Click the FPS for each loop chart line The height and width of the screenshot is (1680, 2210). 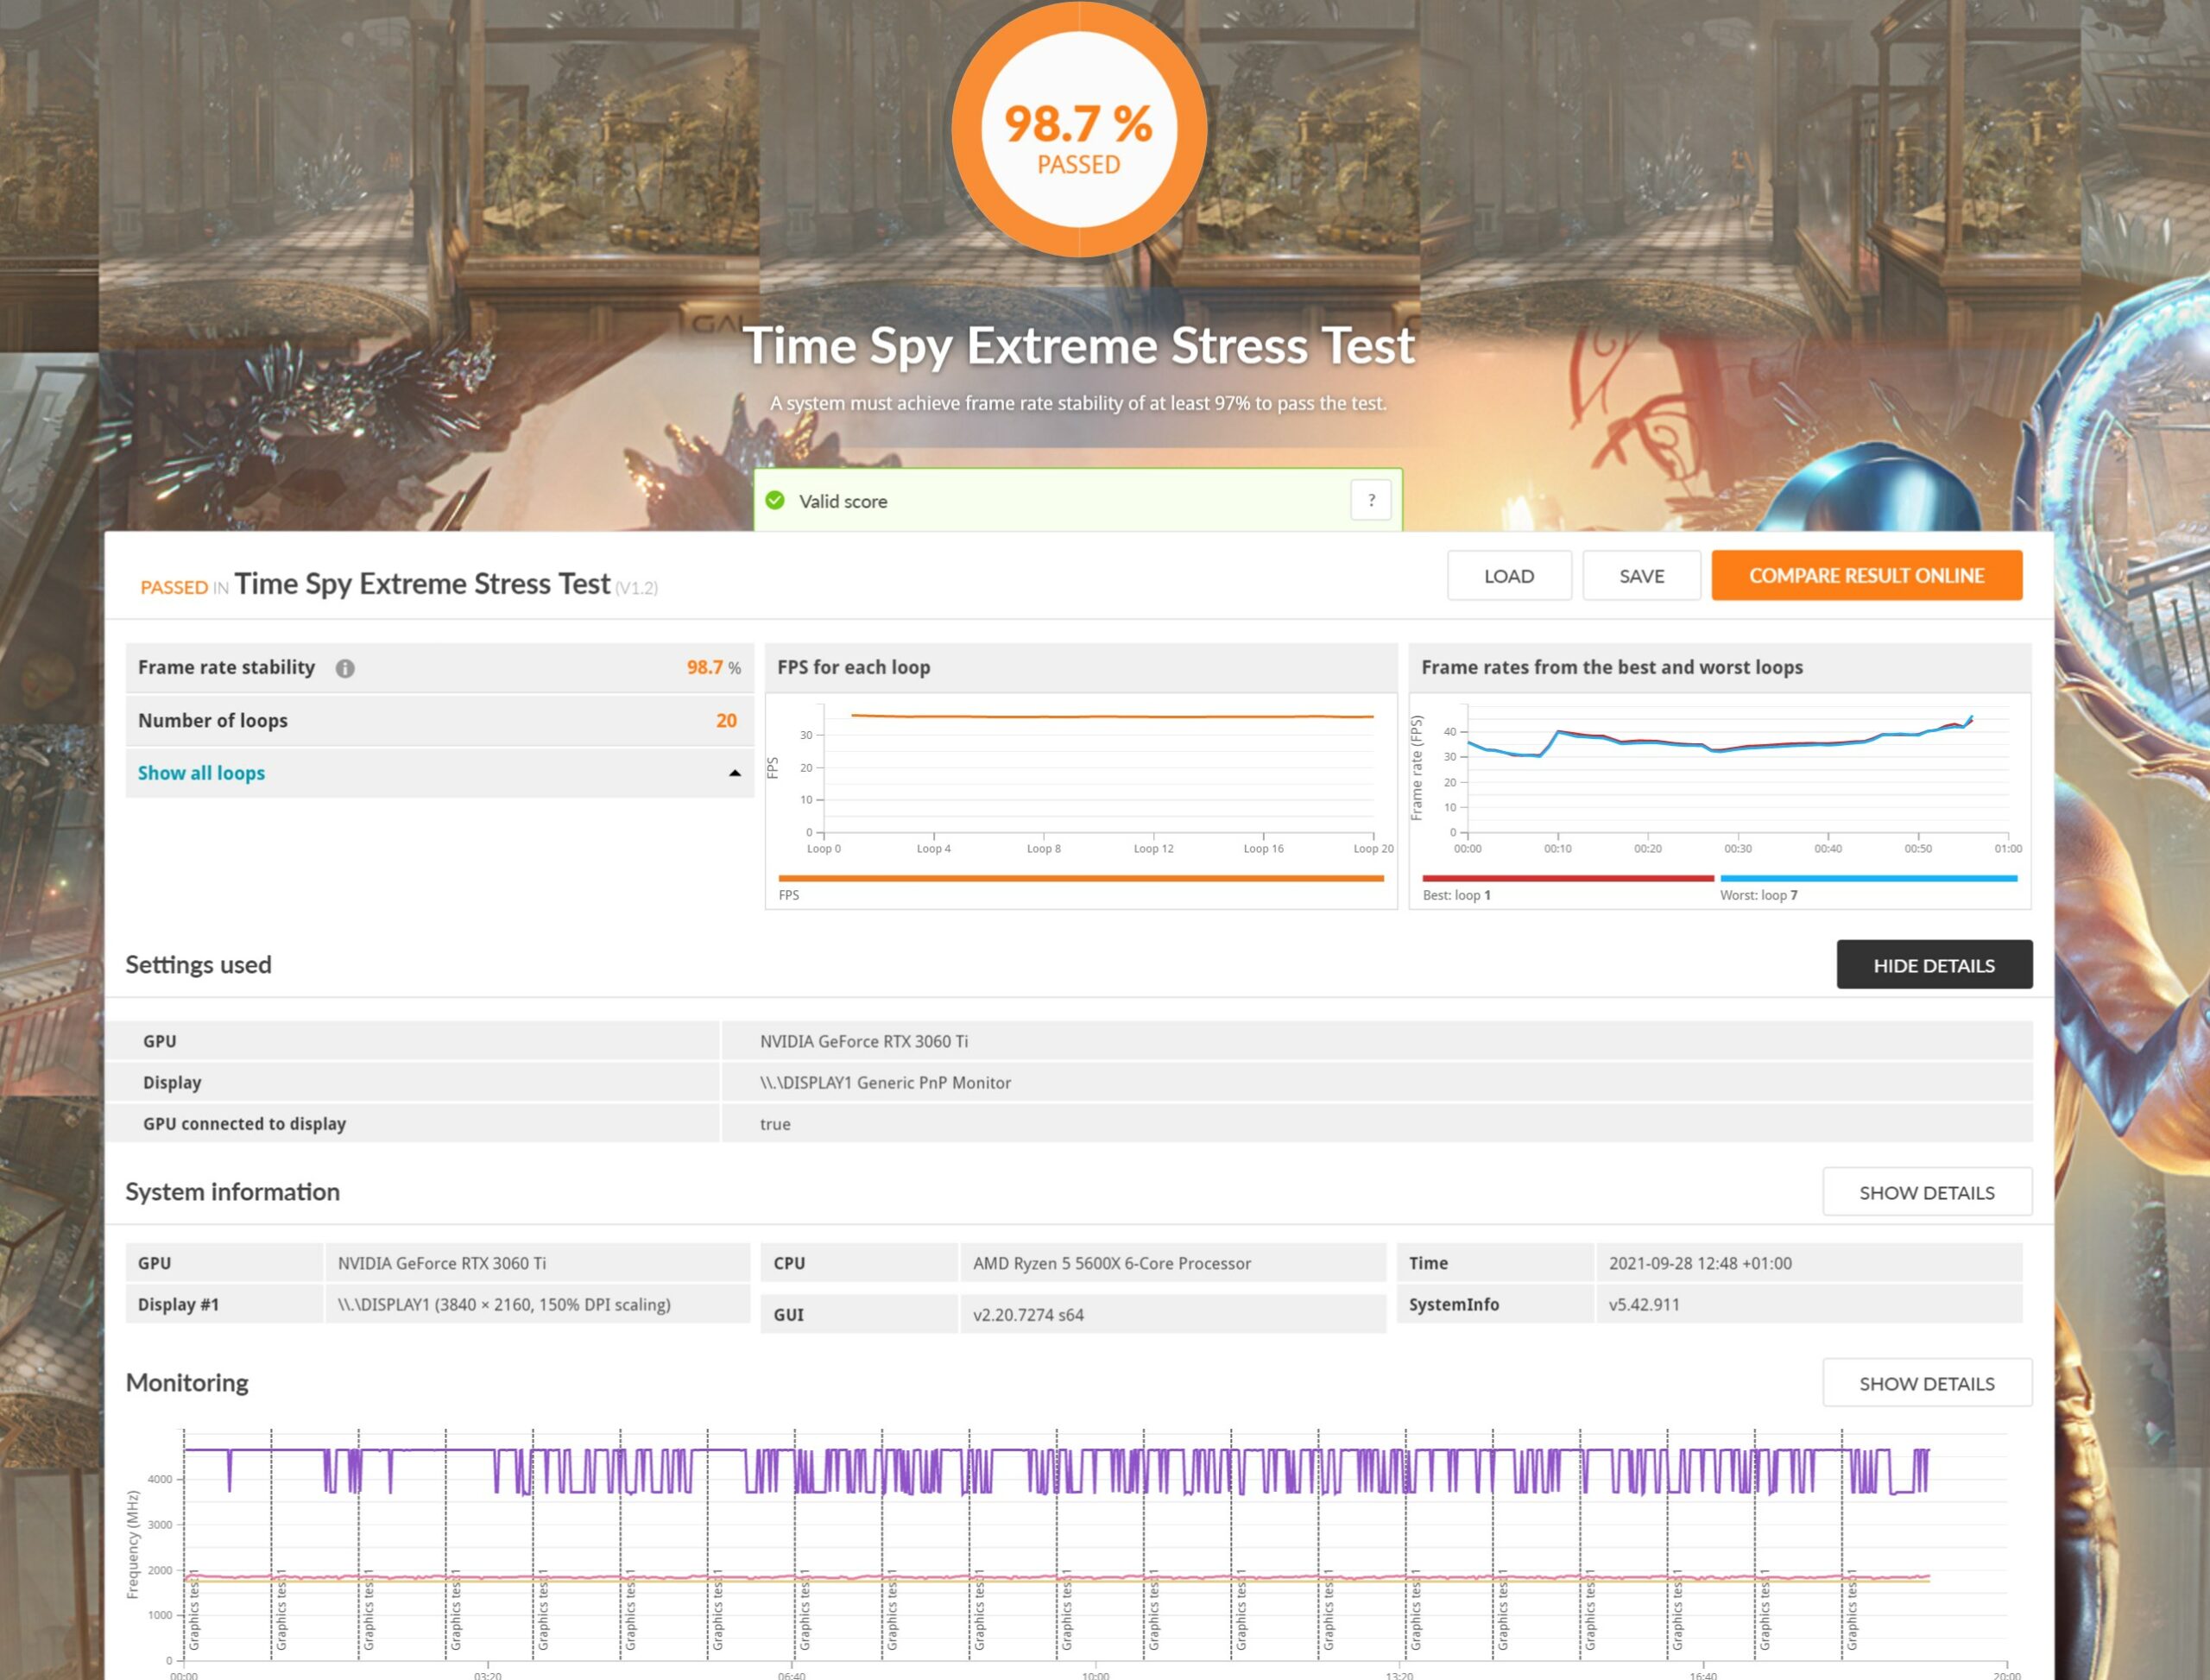tap(1110, 716)
